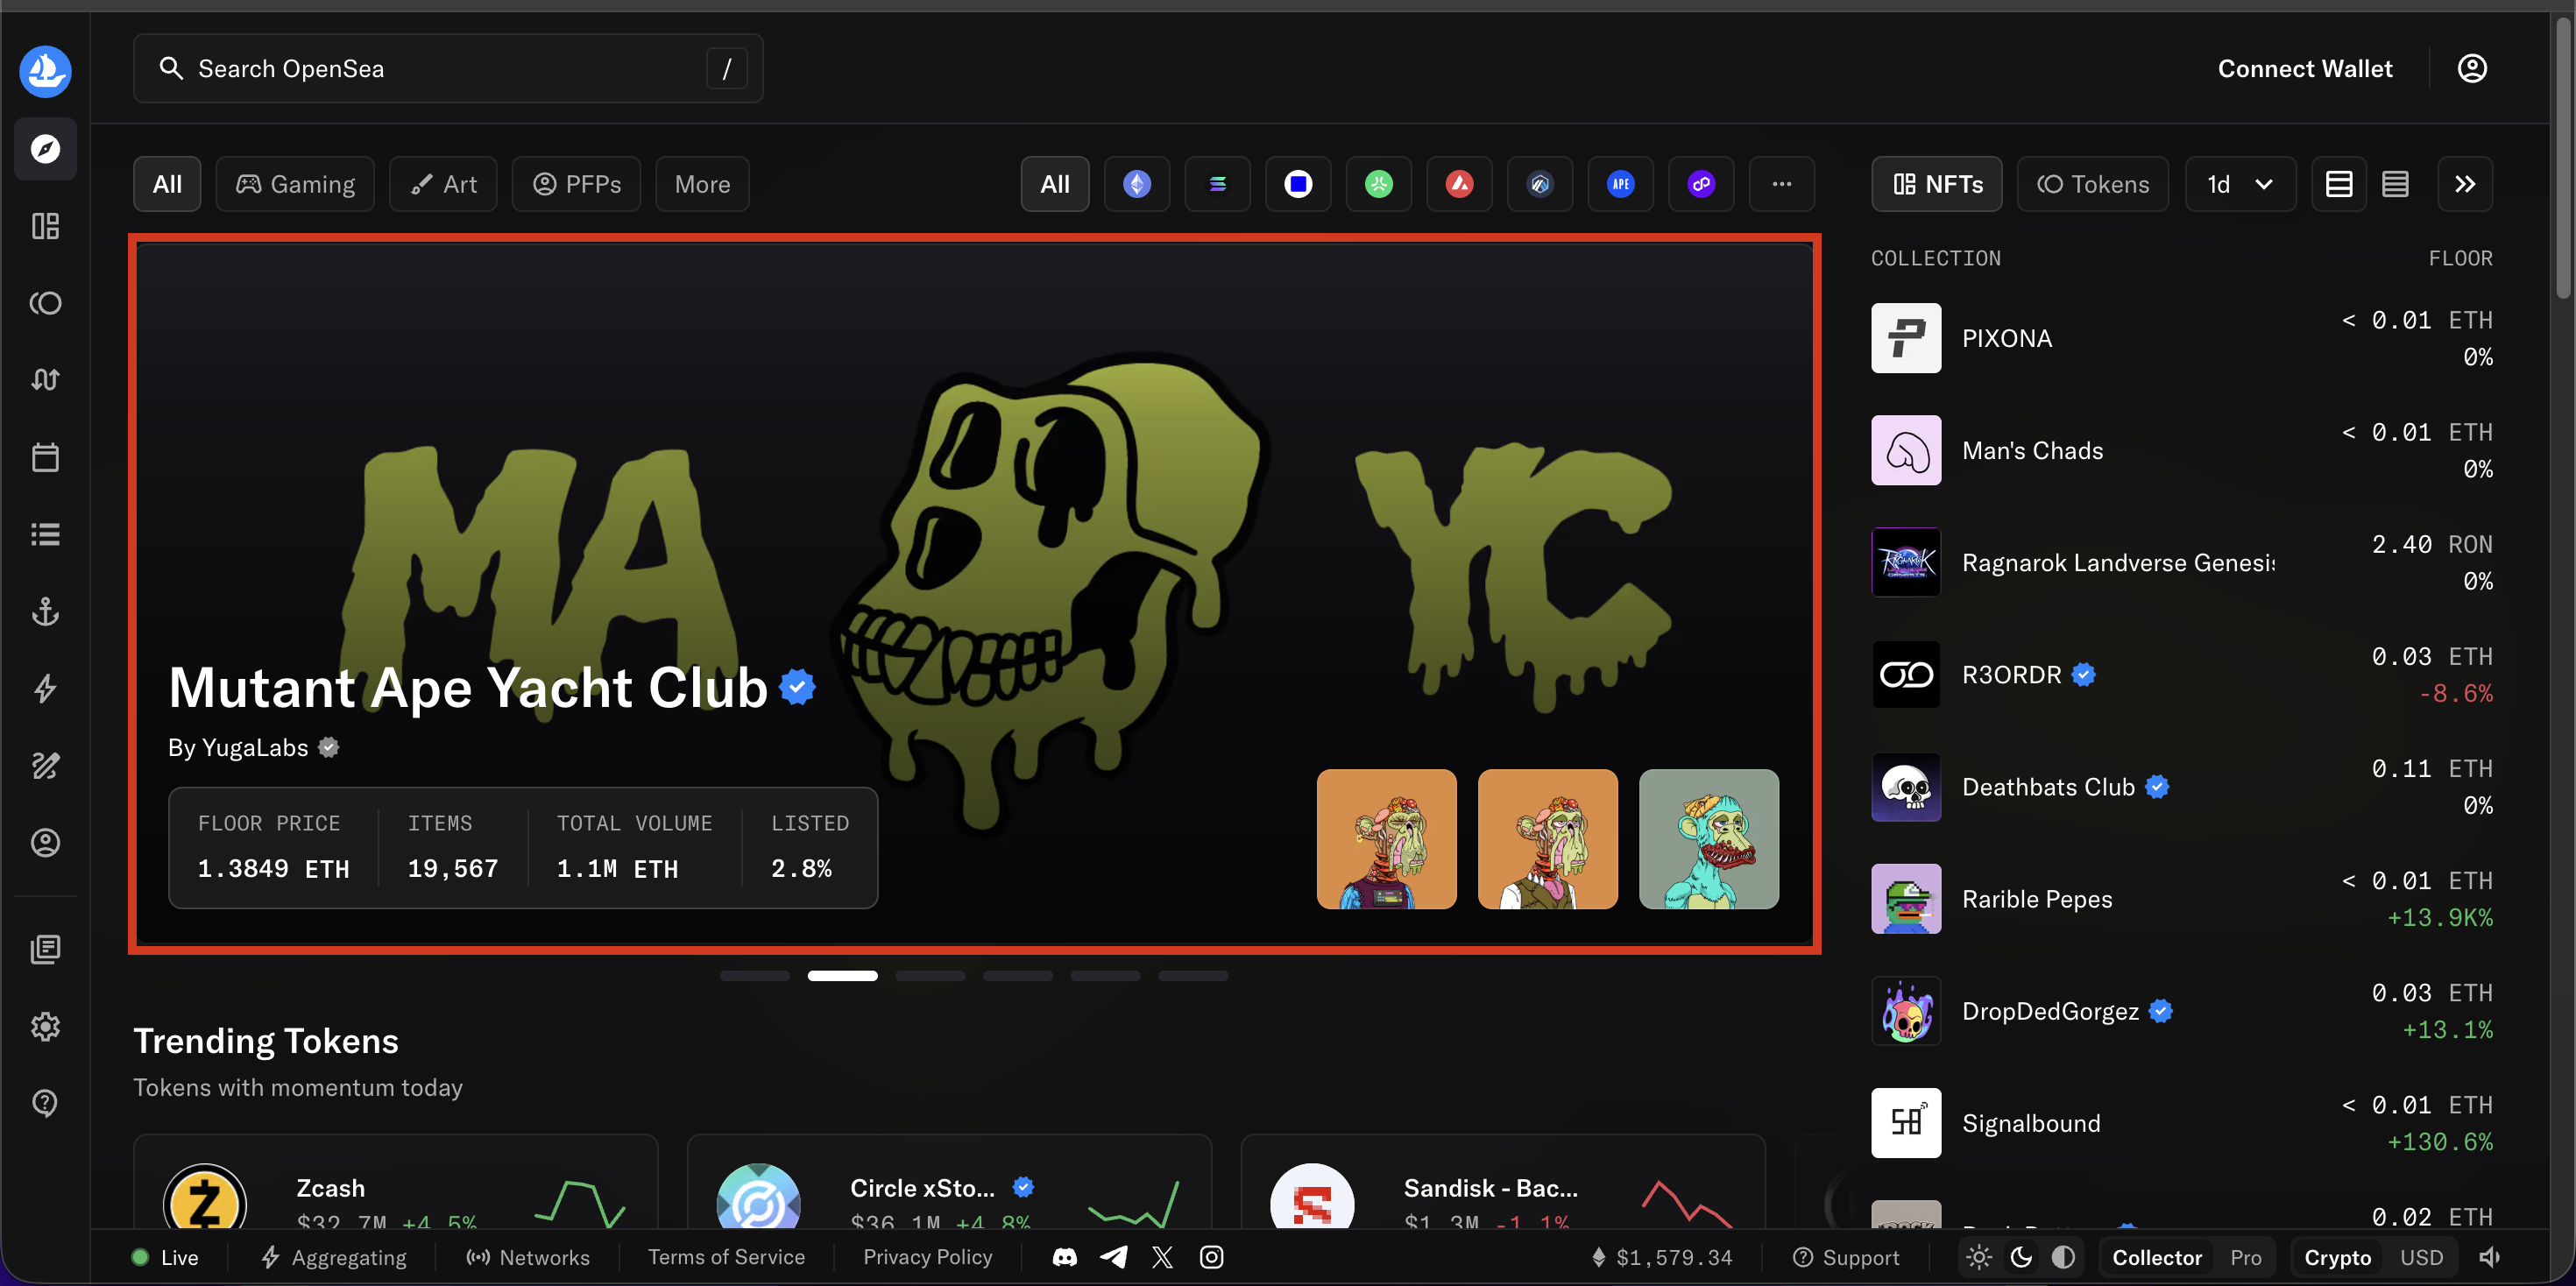Select the All categories tab
2576x1286 pixels.
tap(167, 184)
